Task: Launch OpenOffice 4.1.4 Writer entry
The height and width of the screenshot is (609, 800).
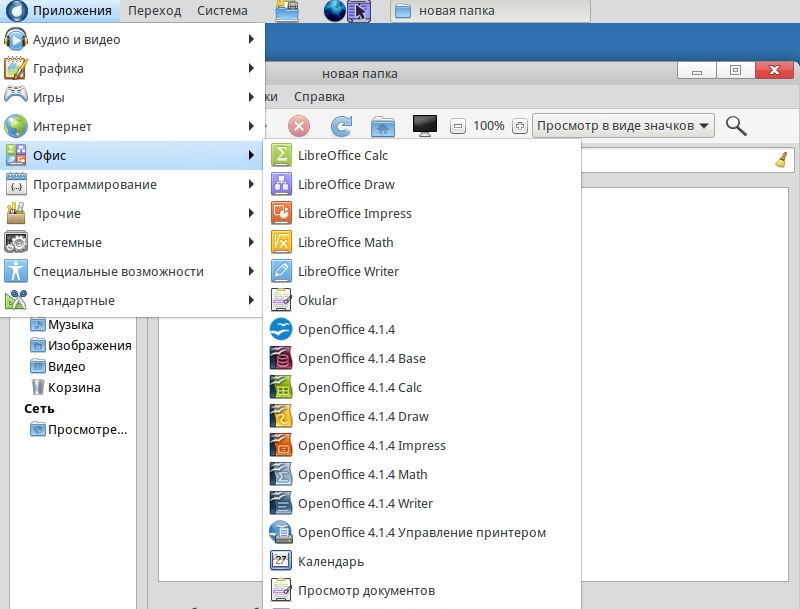Action: pyautogui.click(x=421, y=503)
